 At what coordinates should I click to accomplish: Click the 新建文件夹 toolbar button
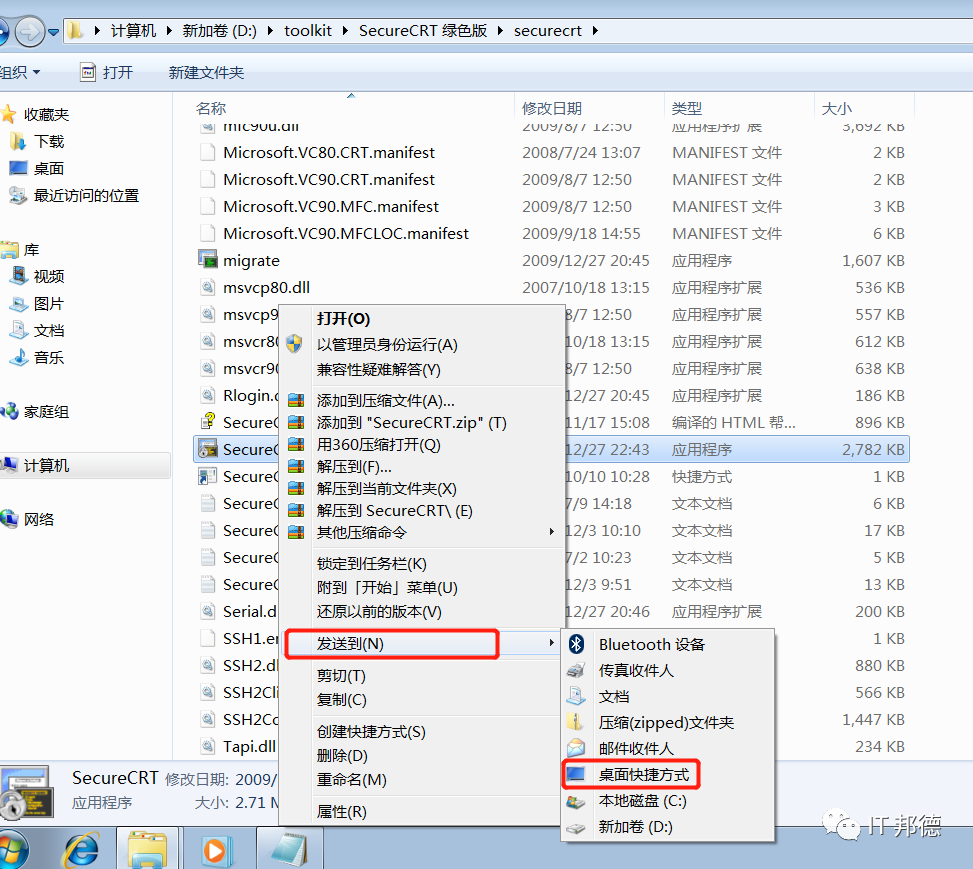click(x=206, y=73)
